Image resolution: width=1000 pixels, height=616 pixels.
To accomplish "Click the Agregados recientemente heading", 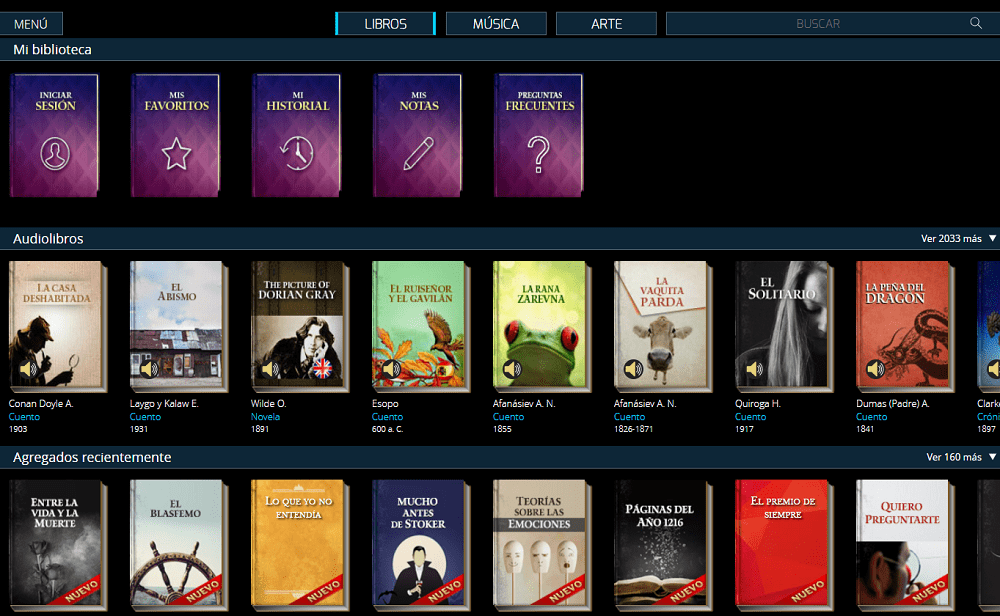I will [92, 457].
